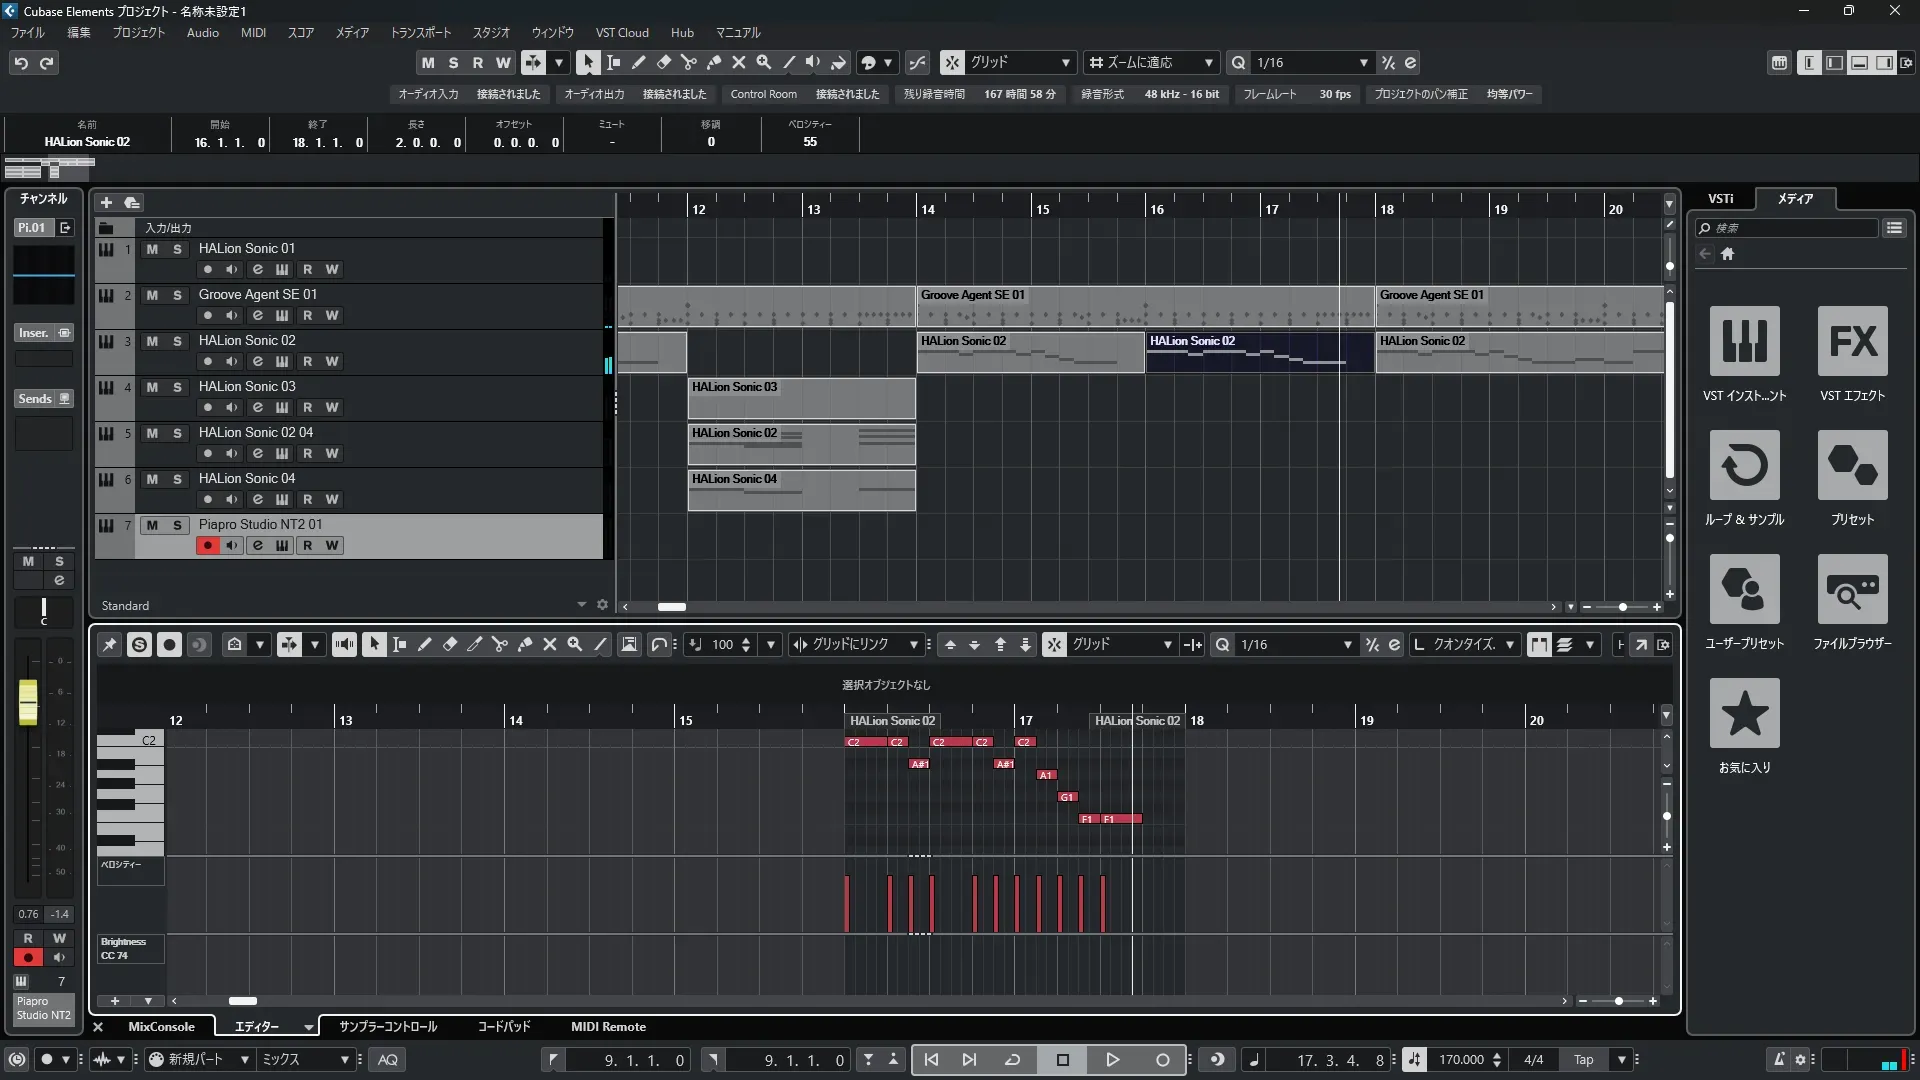Select the Scissors split tool in main toolbar

coord(688,62)
